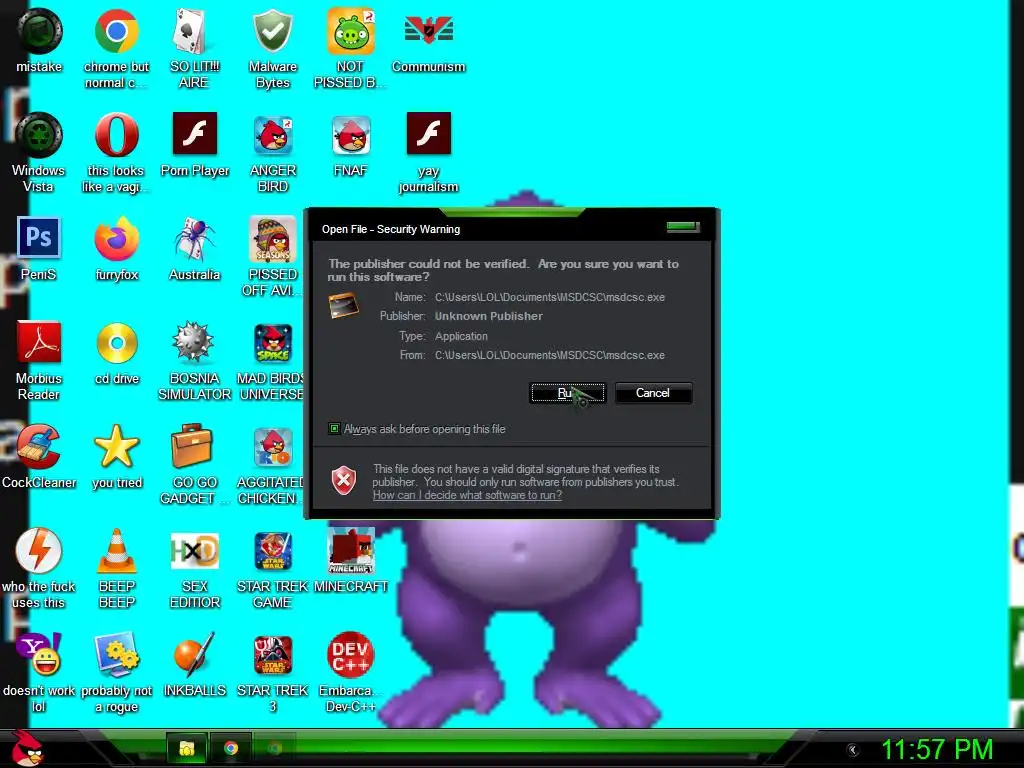
Task: Open the 'MINECRAFT' desktop icon
Action: click(351, 551)
